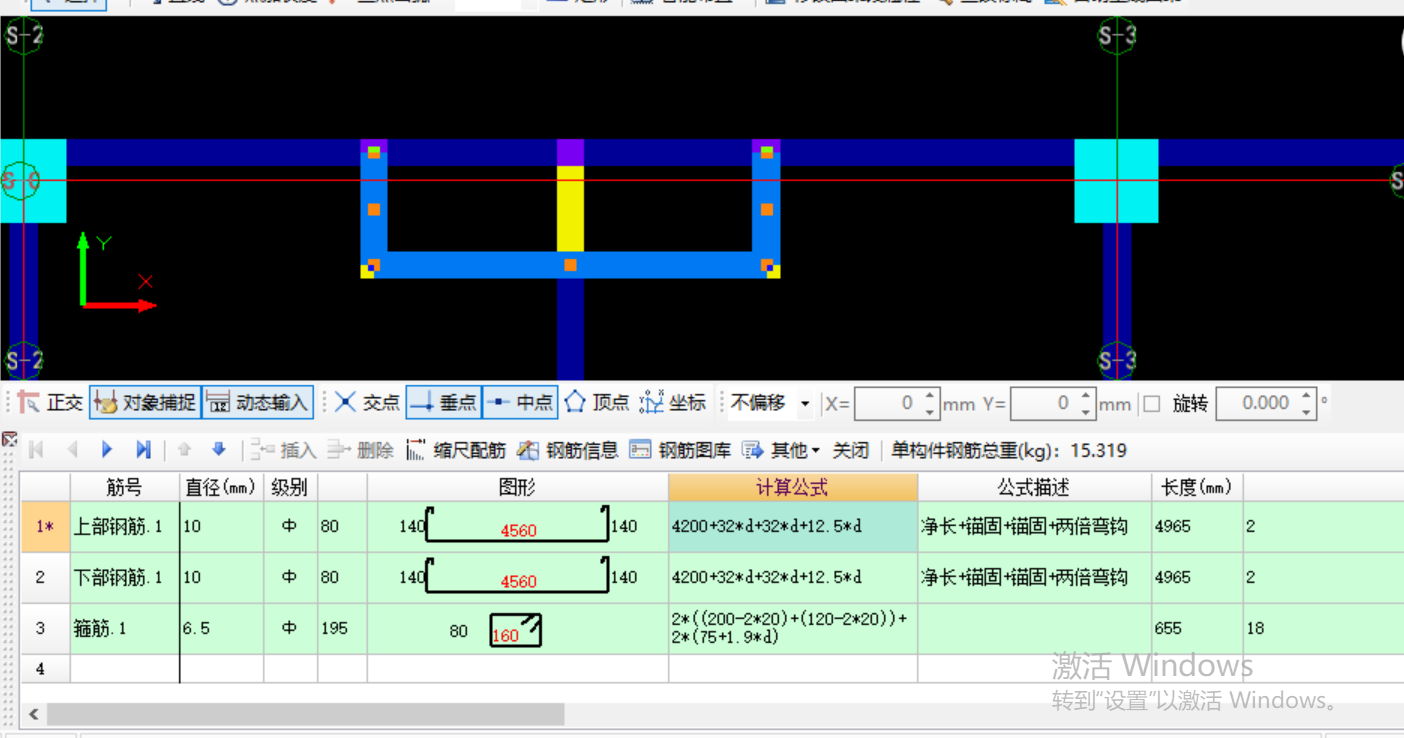Open 钢筋信息 rebar information
1404x738 pixels.
tap(567, 450)
